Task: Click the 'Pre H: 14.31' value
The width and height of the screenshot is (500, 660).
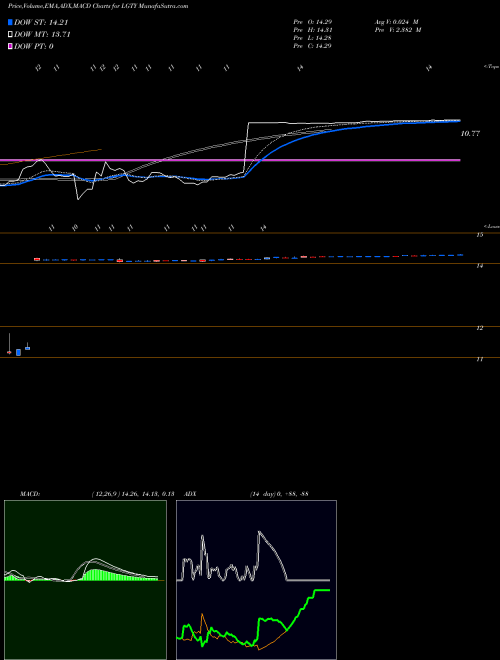Action: click(312, 30)
